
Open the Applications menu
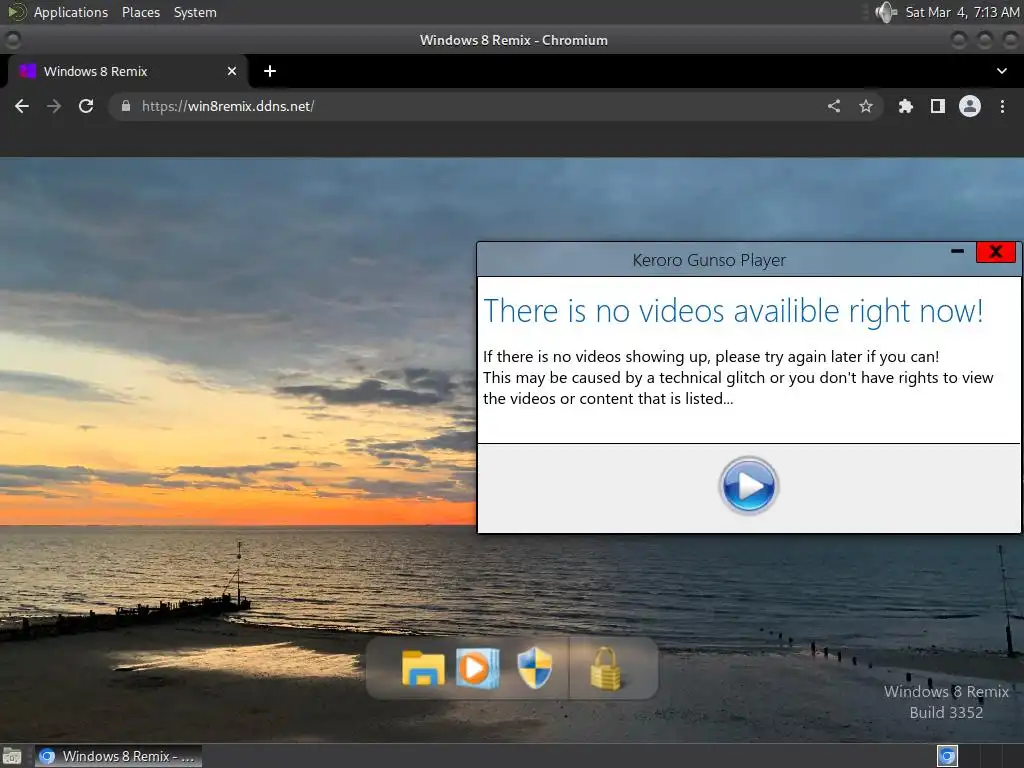pos(71,12)
